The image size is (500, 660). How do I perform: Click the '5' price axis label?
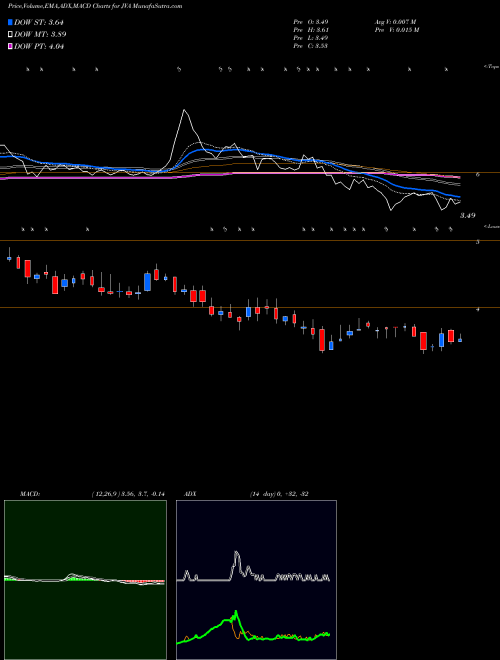coord(478,242)
